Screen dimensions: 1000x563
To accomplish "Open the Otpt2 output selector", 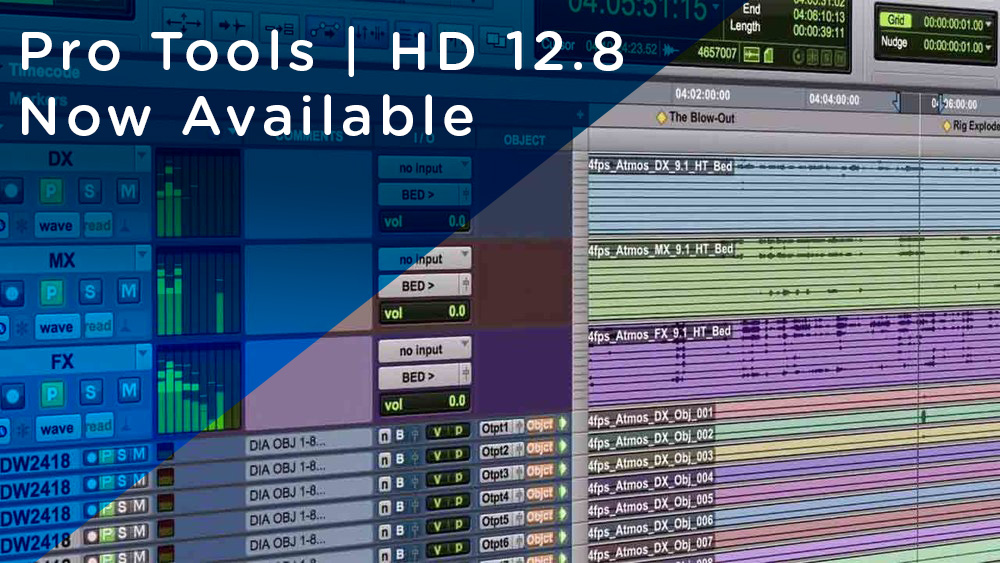I will click(x=501, y=451).
